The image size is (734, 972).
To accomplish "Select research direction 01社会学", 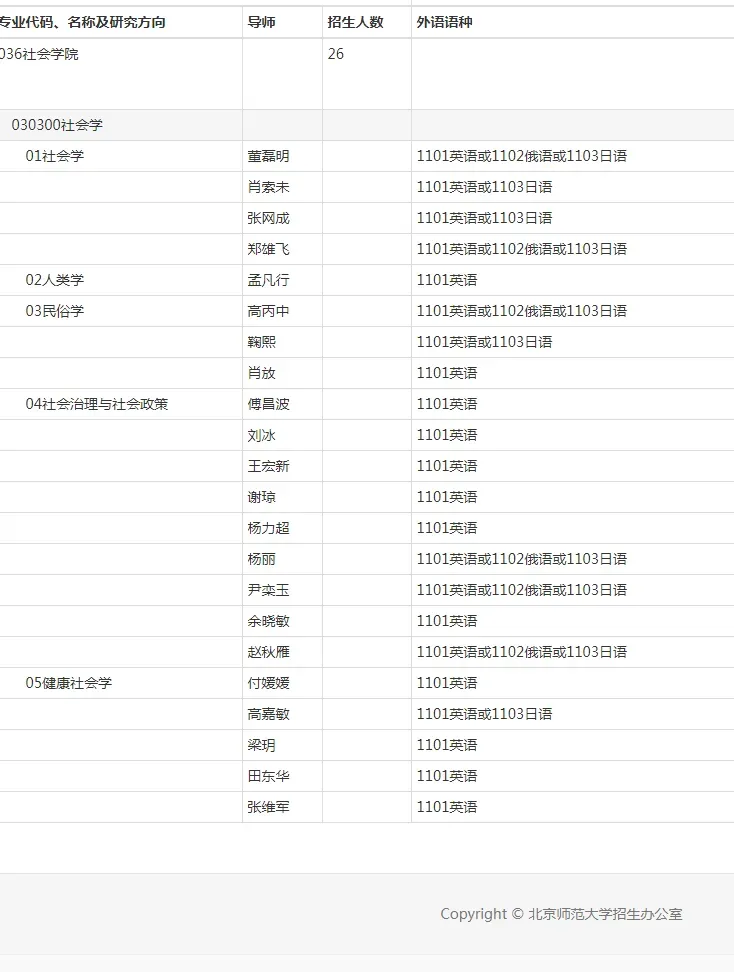I will point(55,156).
